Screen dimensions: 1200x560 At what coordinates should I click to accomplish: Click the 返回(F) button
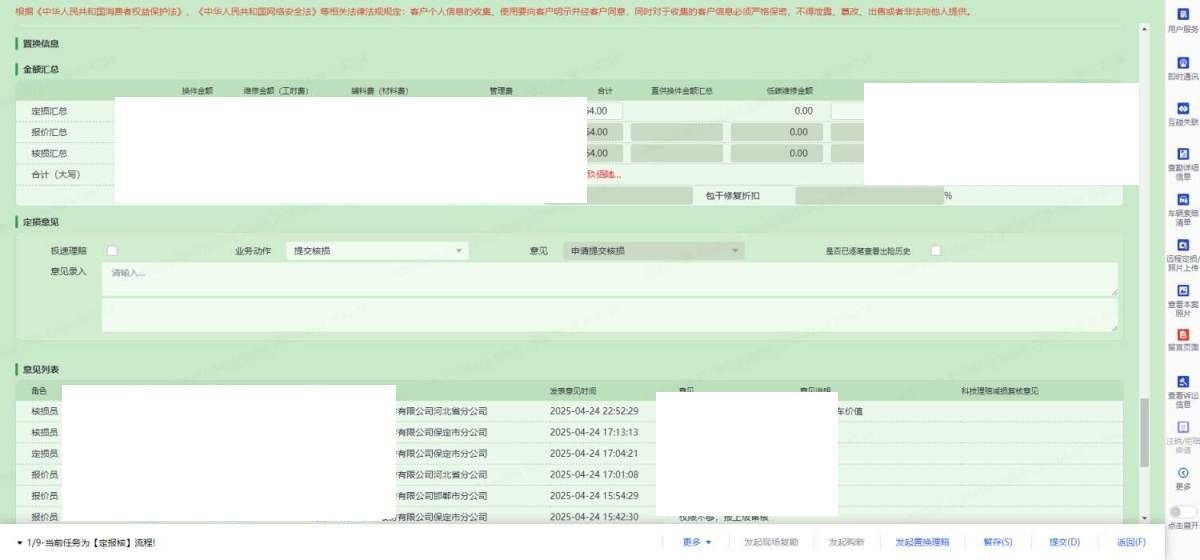(1130, 542)
